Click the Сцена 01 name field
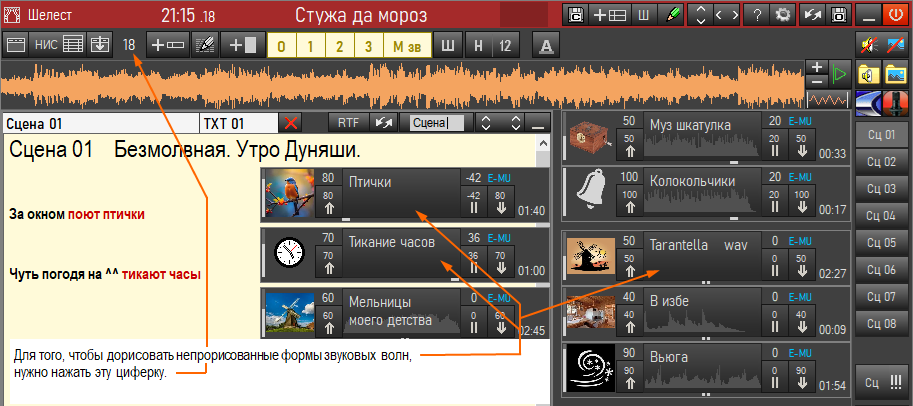Screen dimensions: 913x406 [101, 123]
